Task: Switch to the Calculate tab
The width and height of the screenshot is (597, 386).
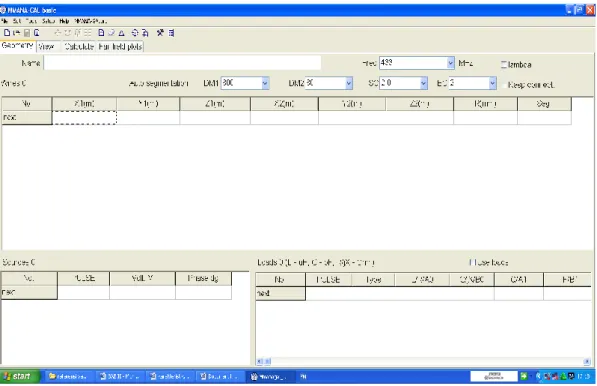Action: [79, 46]
